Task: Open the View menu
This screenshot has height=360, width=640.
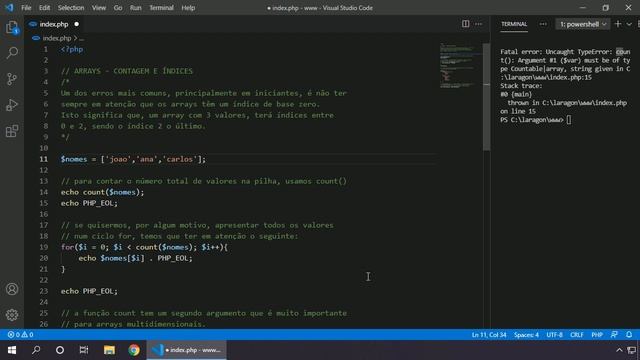Action: (99, 8)
